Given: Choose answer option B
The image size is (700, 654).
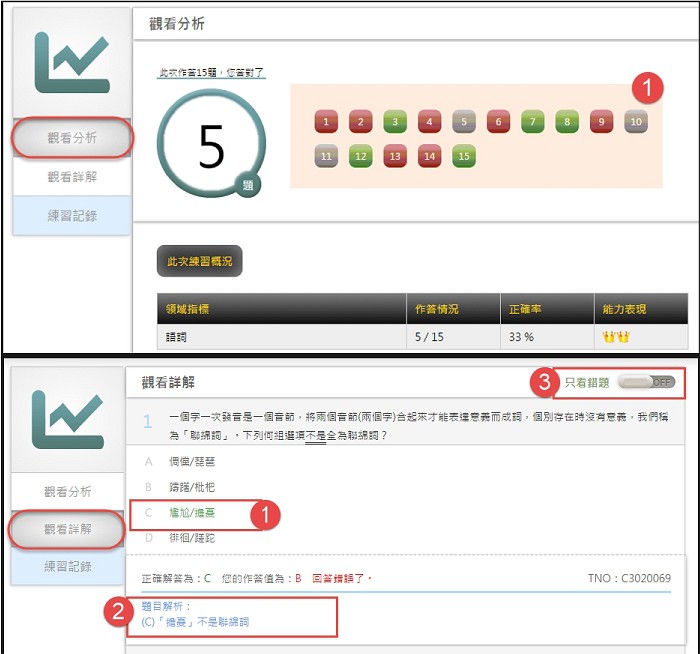Looking at the screenshot, I should pyautogui.click(x=192, y=487).
